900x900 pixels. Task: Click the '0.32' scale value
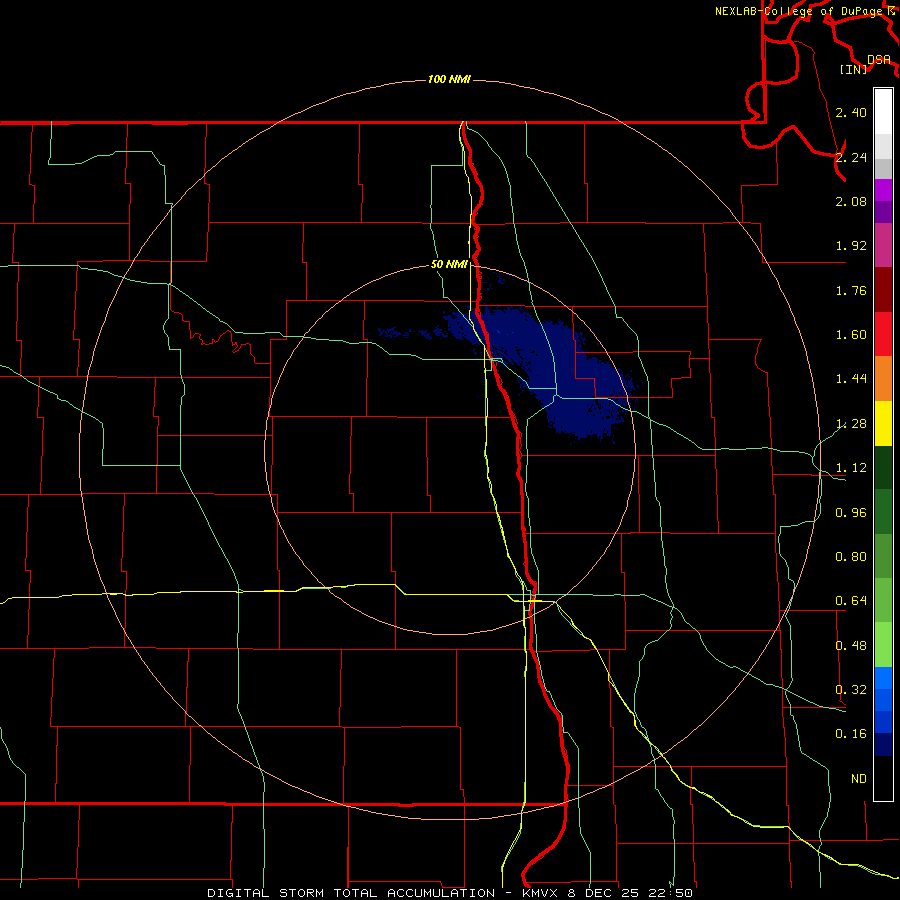851,690
